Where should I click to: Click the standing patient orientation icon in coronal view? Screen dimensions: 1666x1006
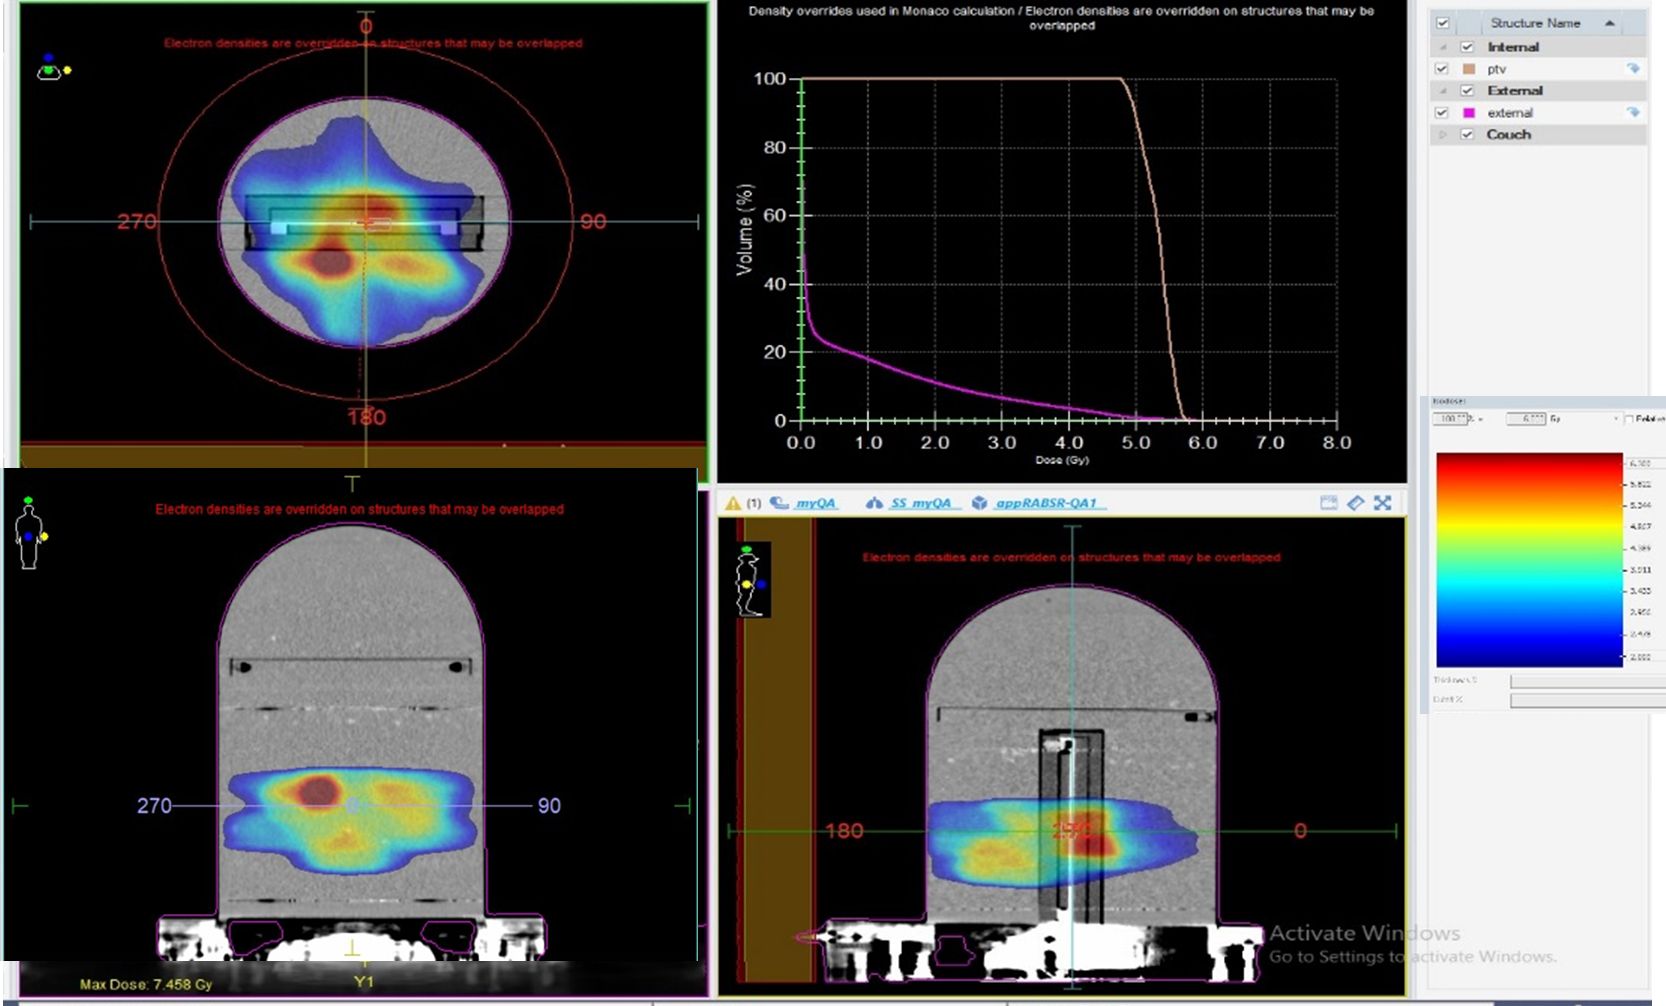[30, 533]
